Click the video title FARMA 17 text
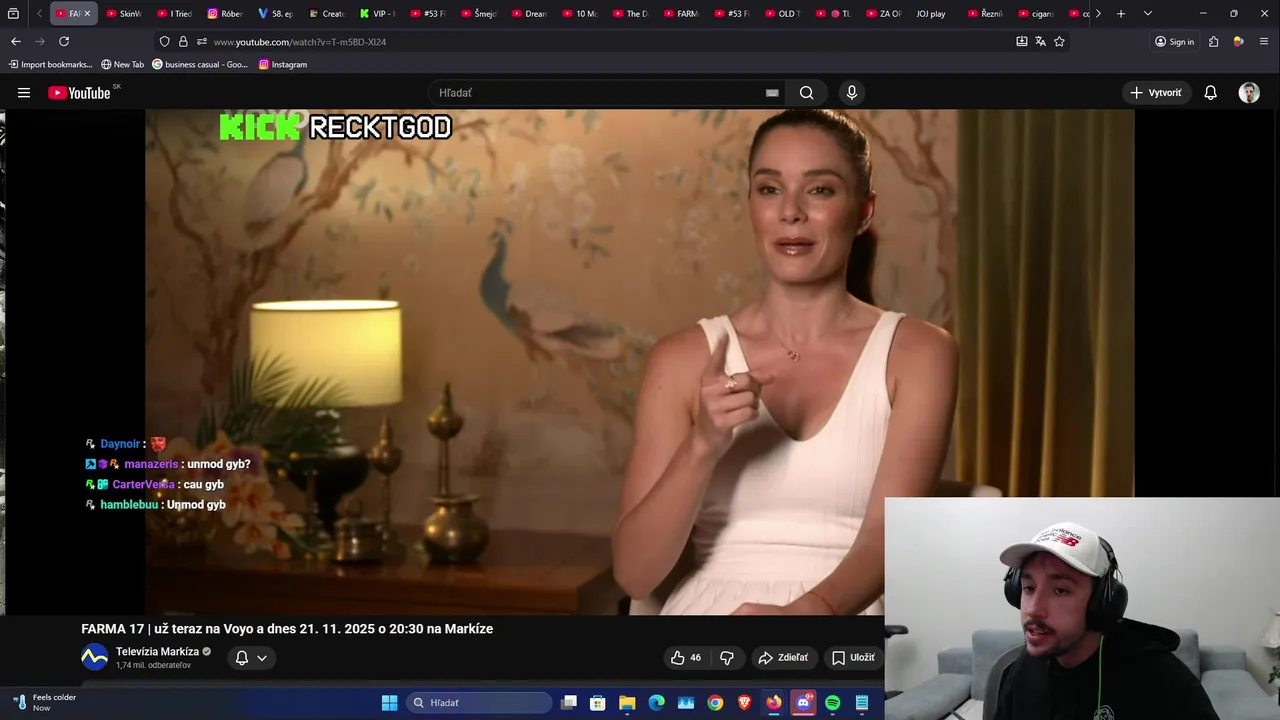The image size is (1280, 720). 287,629
